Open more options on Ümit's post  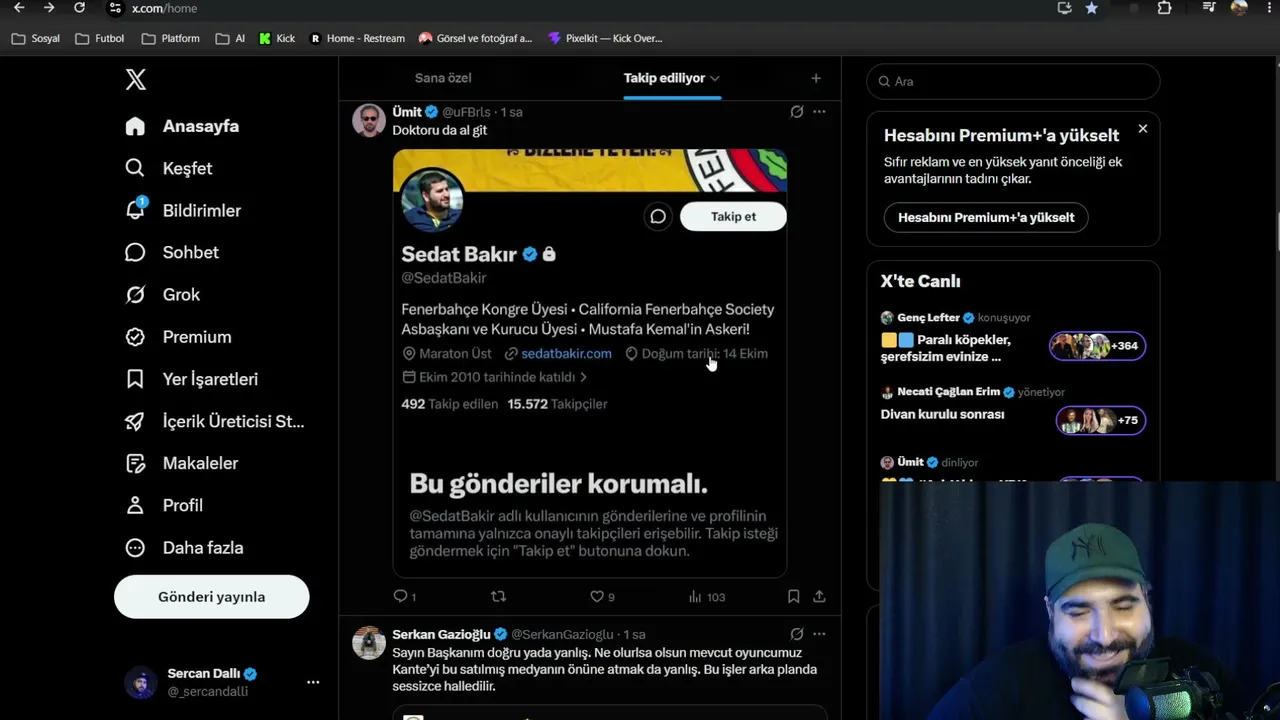point(819,112)
